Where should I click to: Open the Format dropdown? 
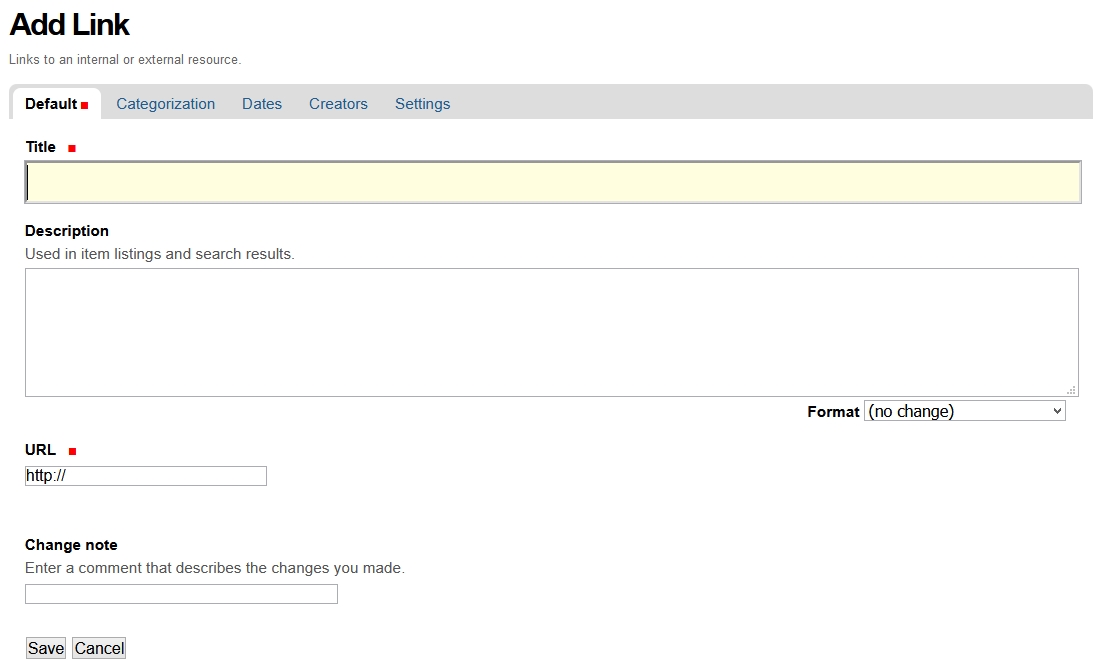point(964,411)
